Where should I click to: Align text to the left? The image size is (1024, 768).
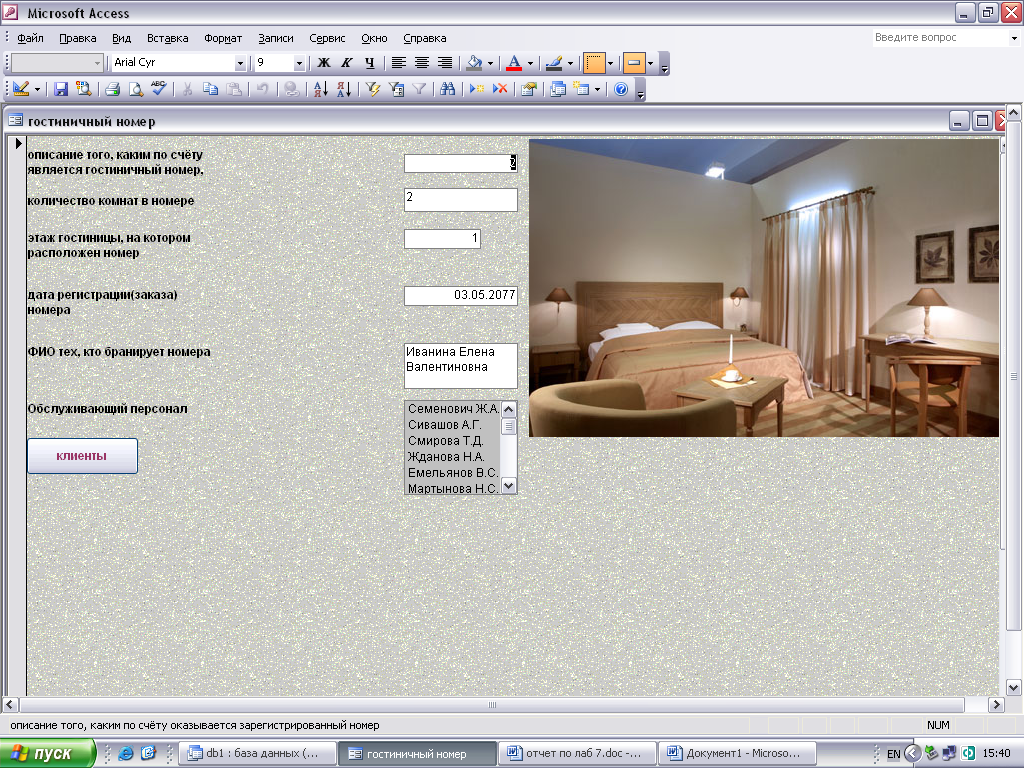pyautogui.click(x=398, y=63)
